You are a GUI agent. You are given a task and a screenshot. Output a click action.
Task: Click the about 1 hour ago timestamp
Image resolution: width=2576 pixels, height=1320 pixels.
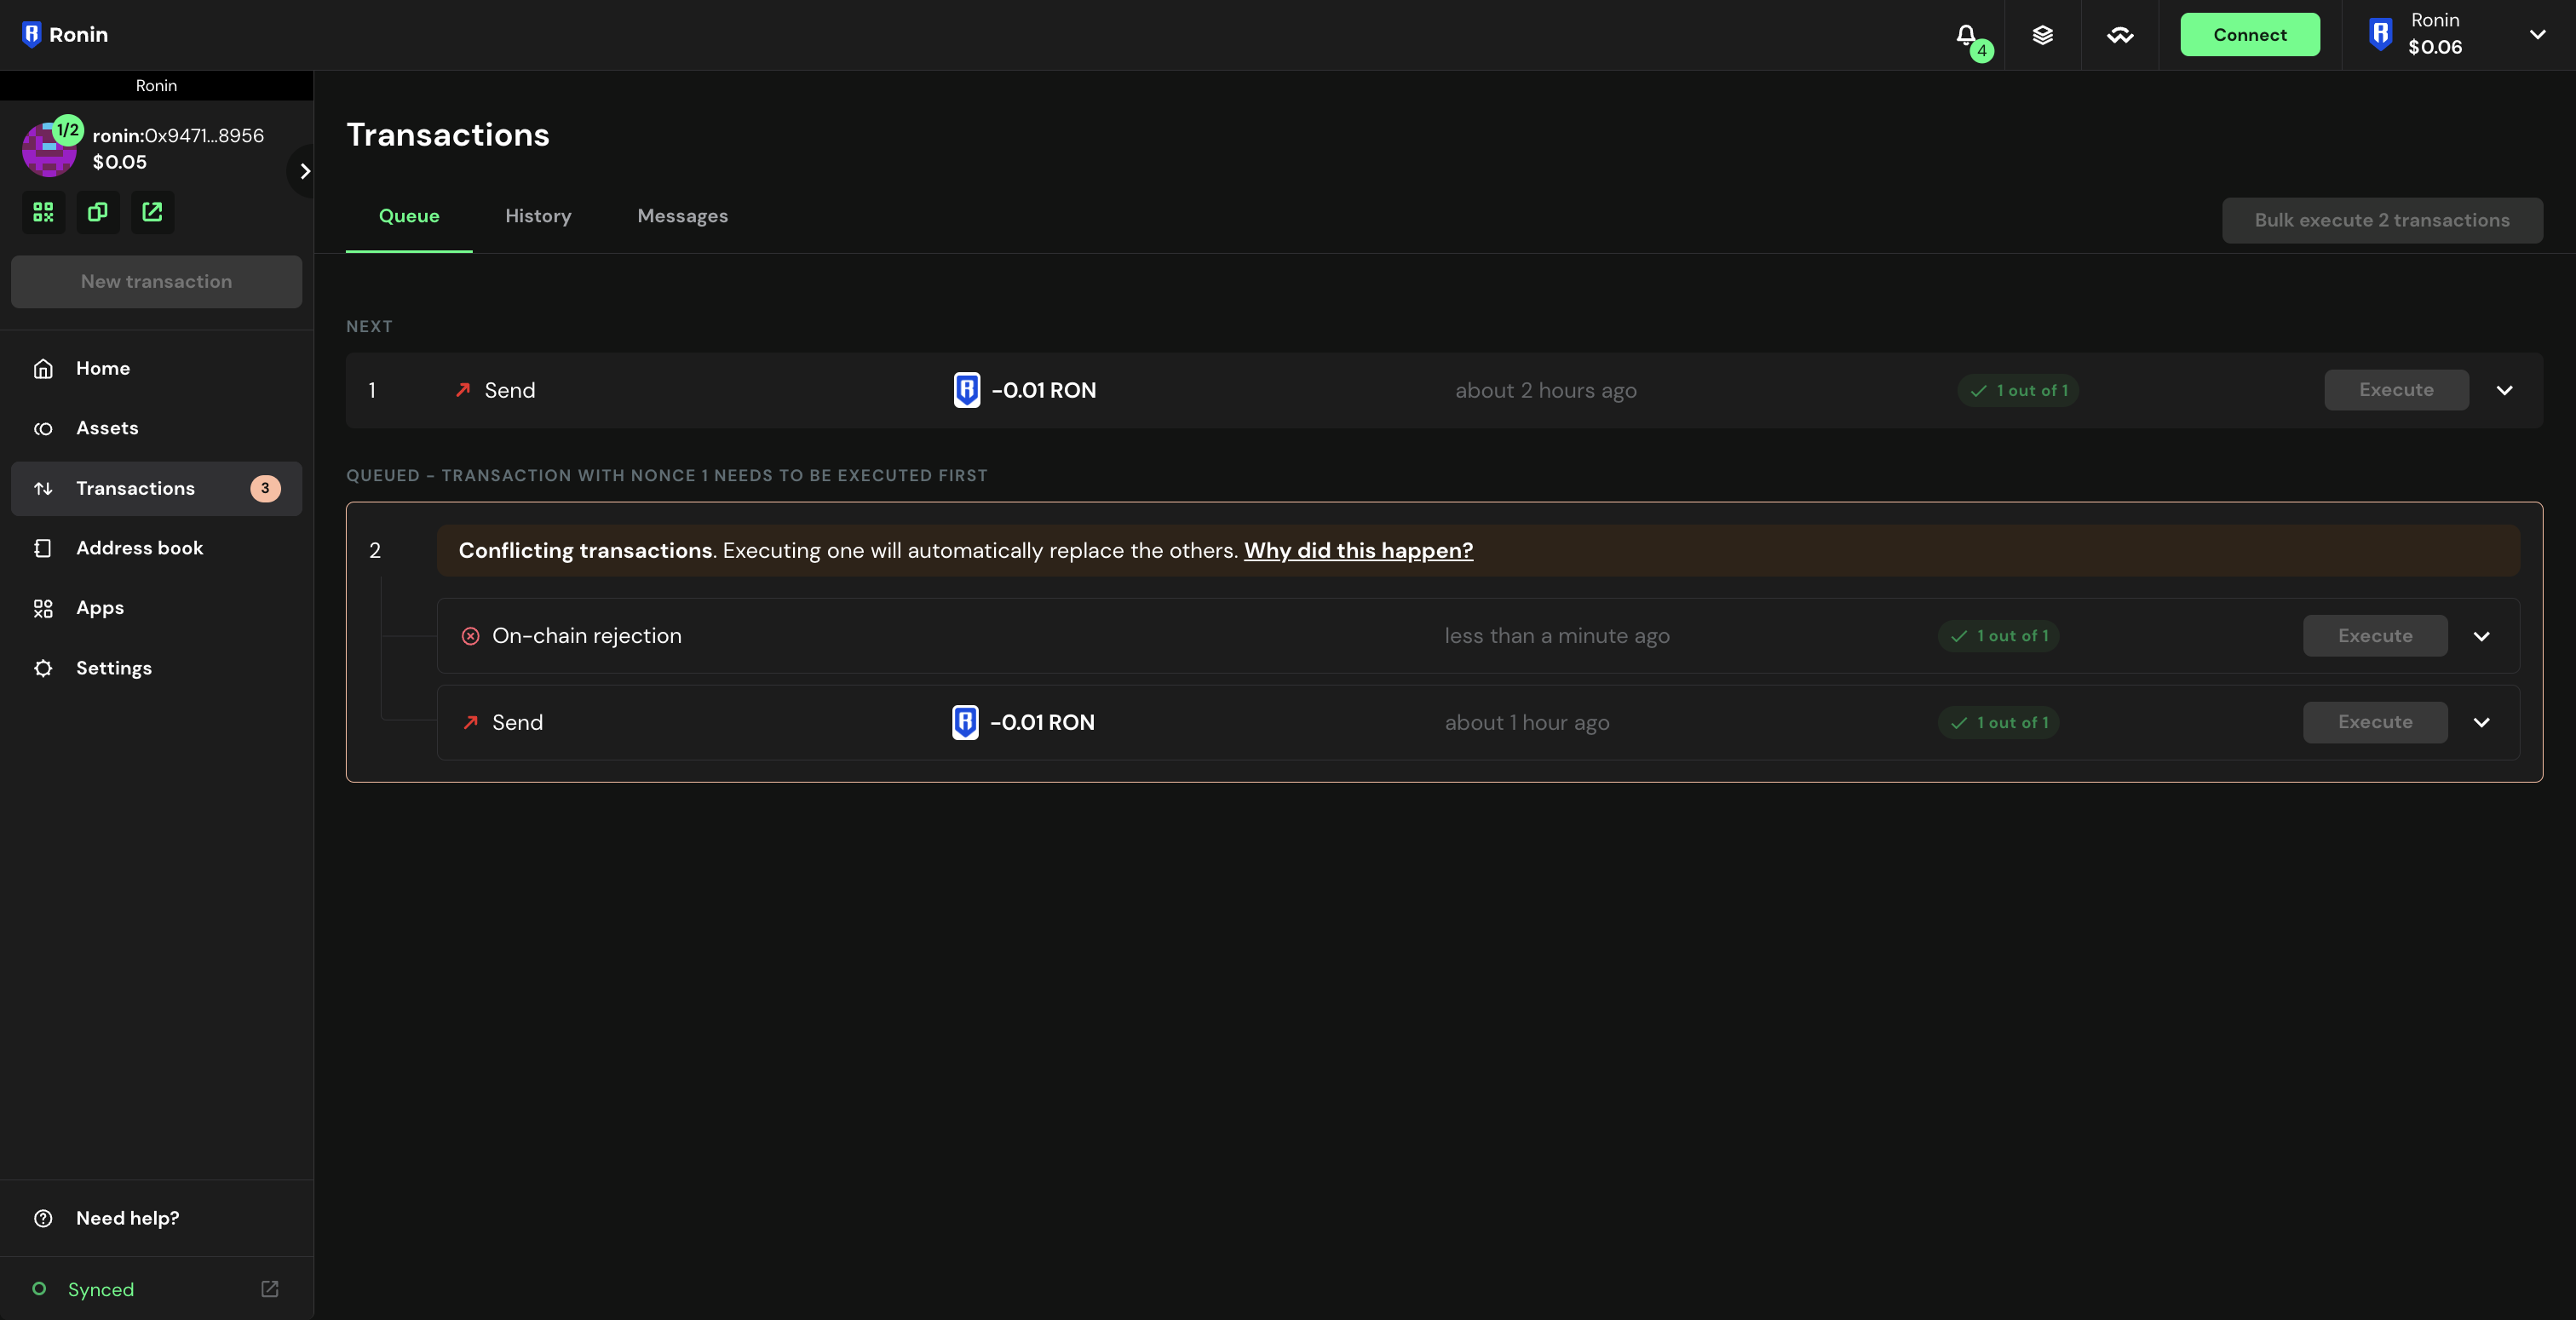point(1527,722)
